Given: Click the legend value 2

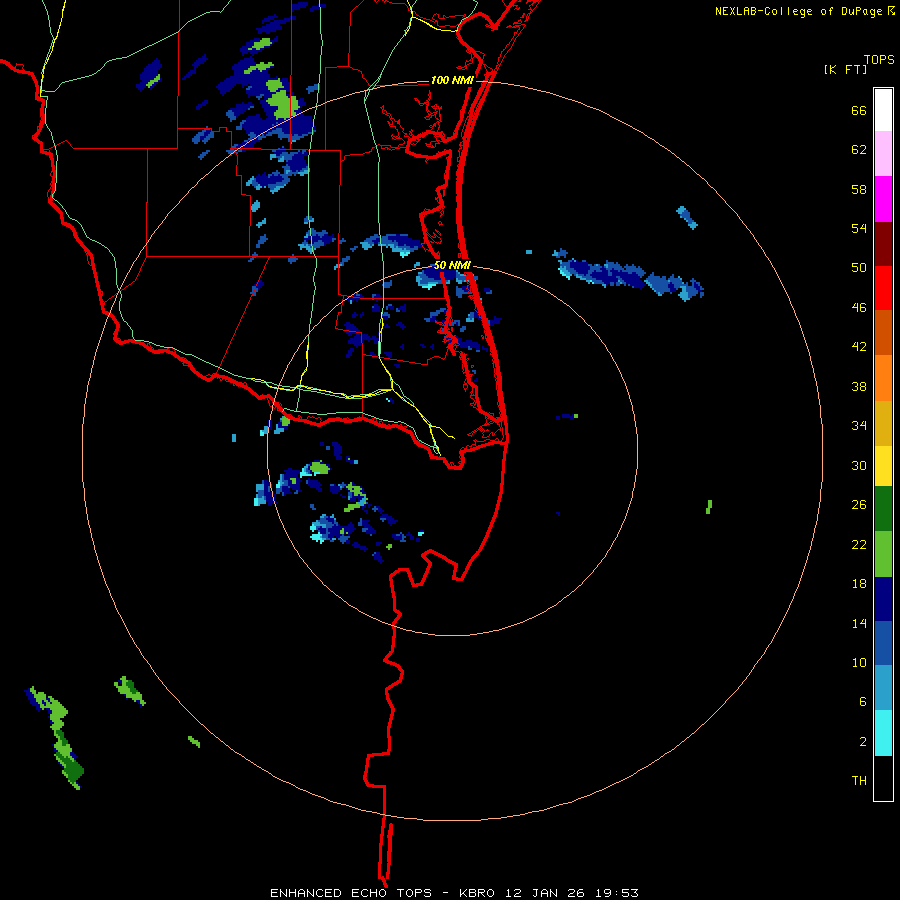Looking at the screenshot, I should (863, 742).
